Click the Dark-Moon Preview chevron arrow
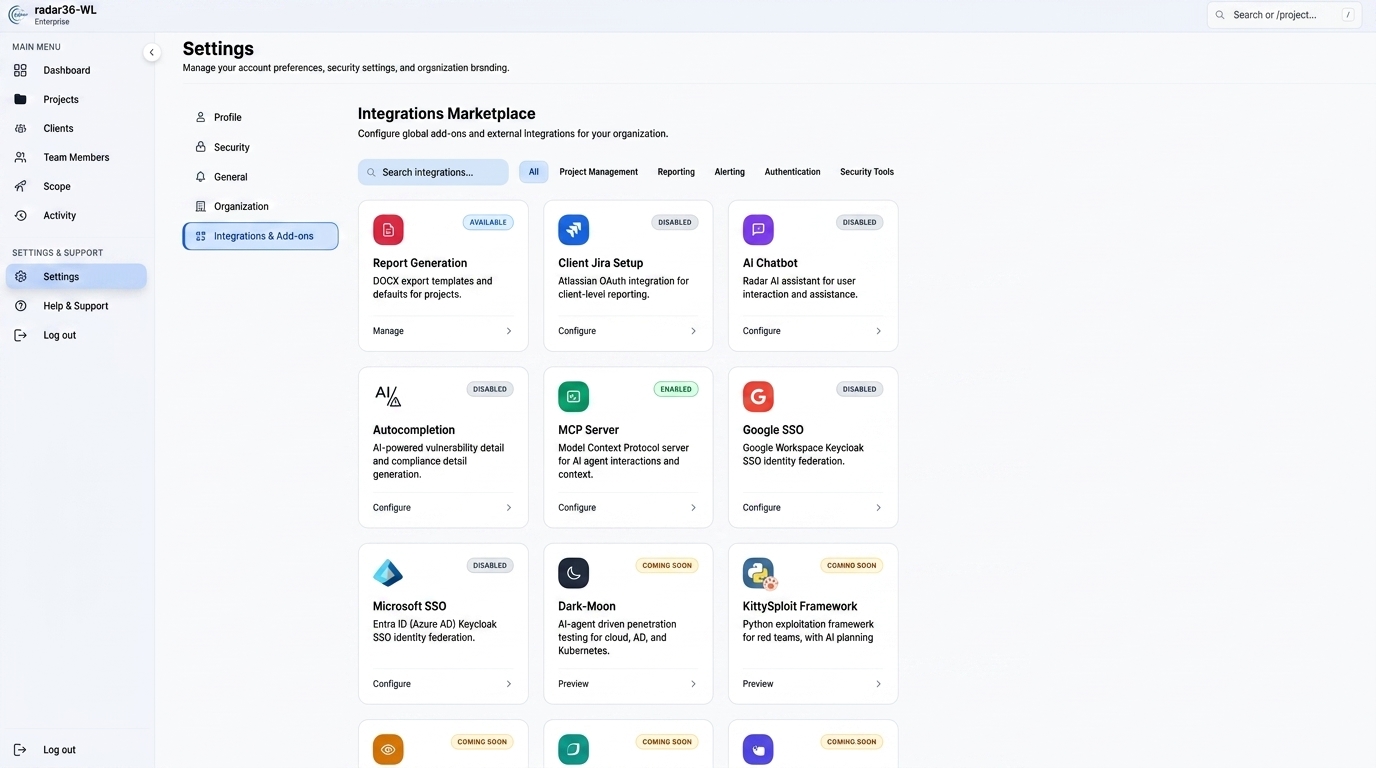This screenshot has width=1376, height=768. pos(694,684)
